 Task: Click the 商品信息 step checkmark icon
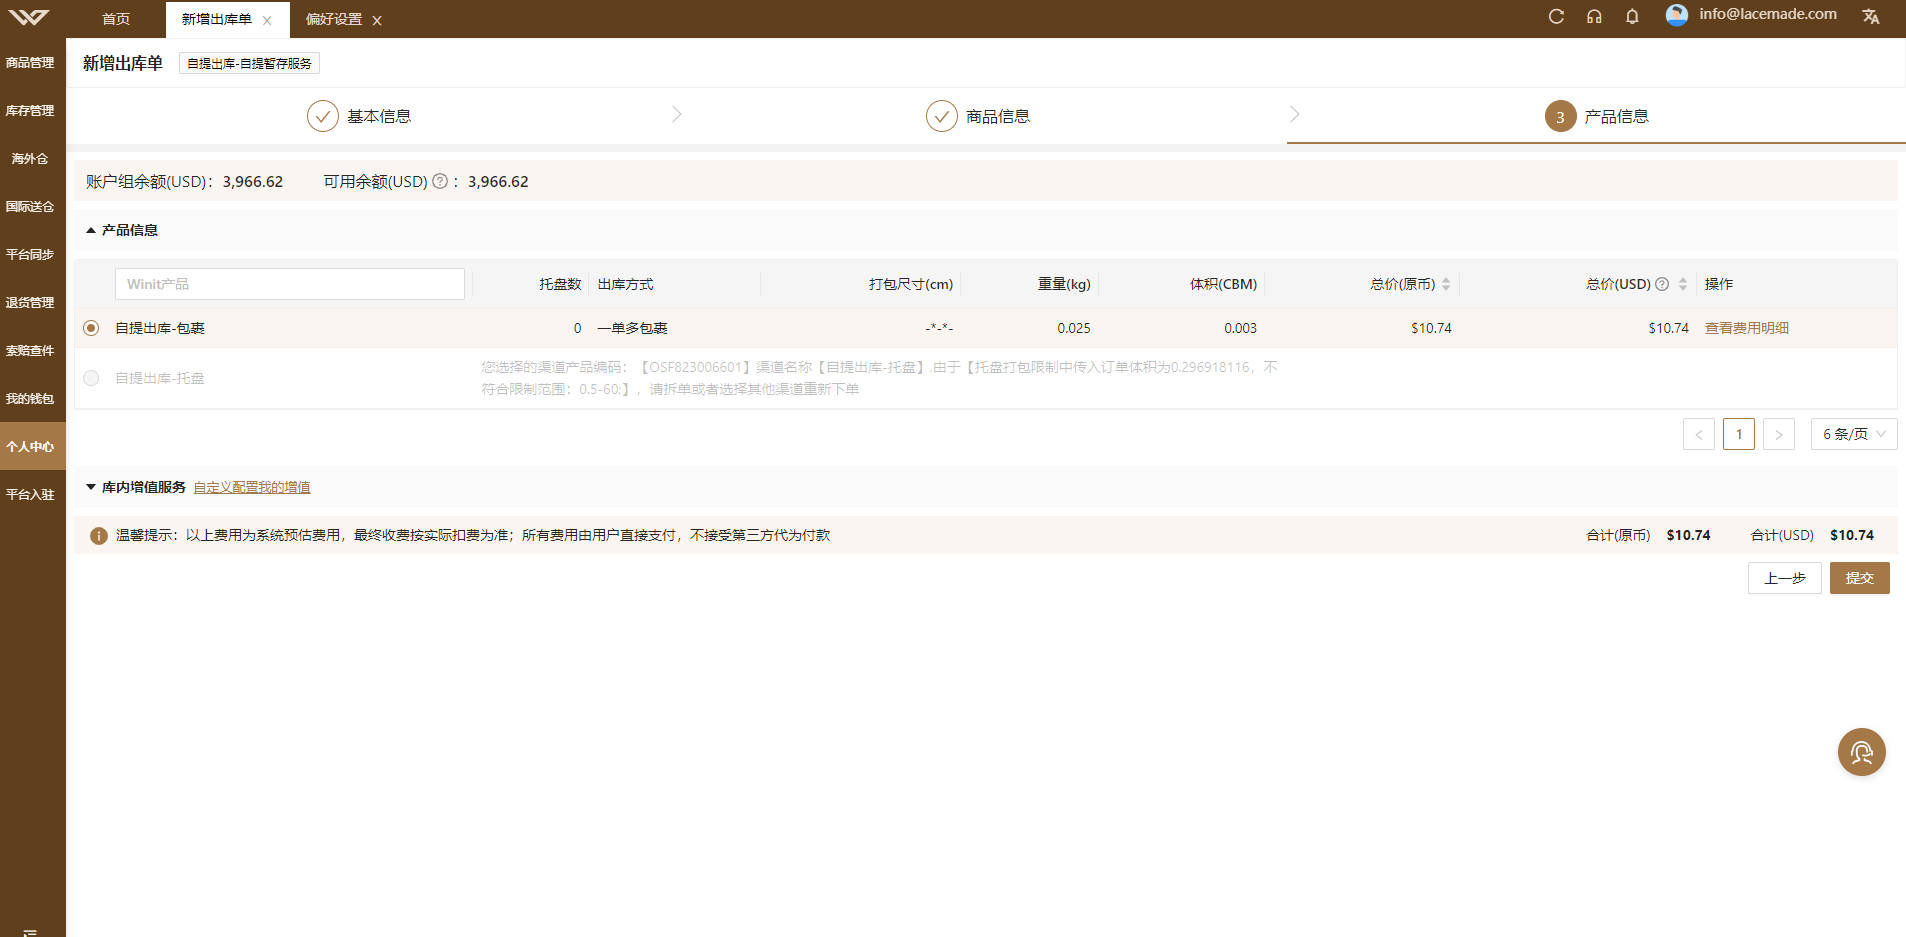942,116
